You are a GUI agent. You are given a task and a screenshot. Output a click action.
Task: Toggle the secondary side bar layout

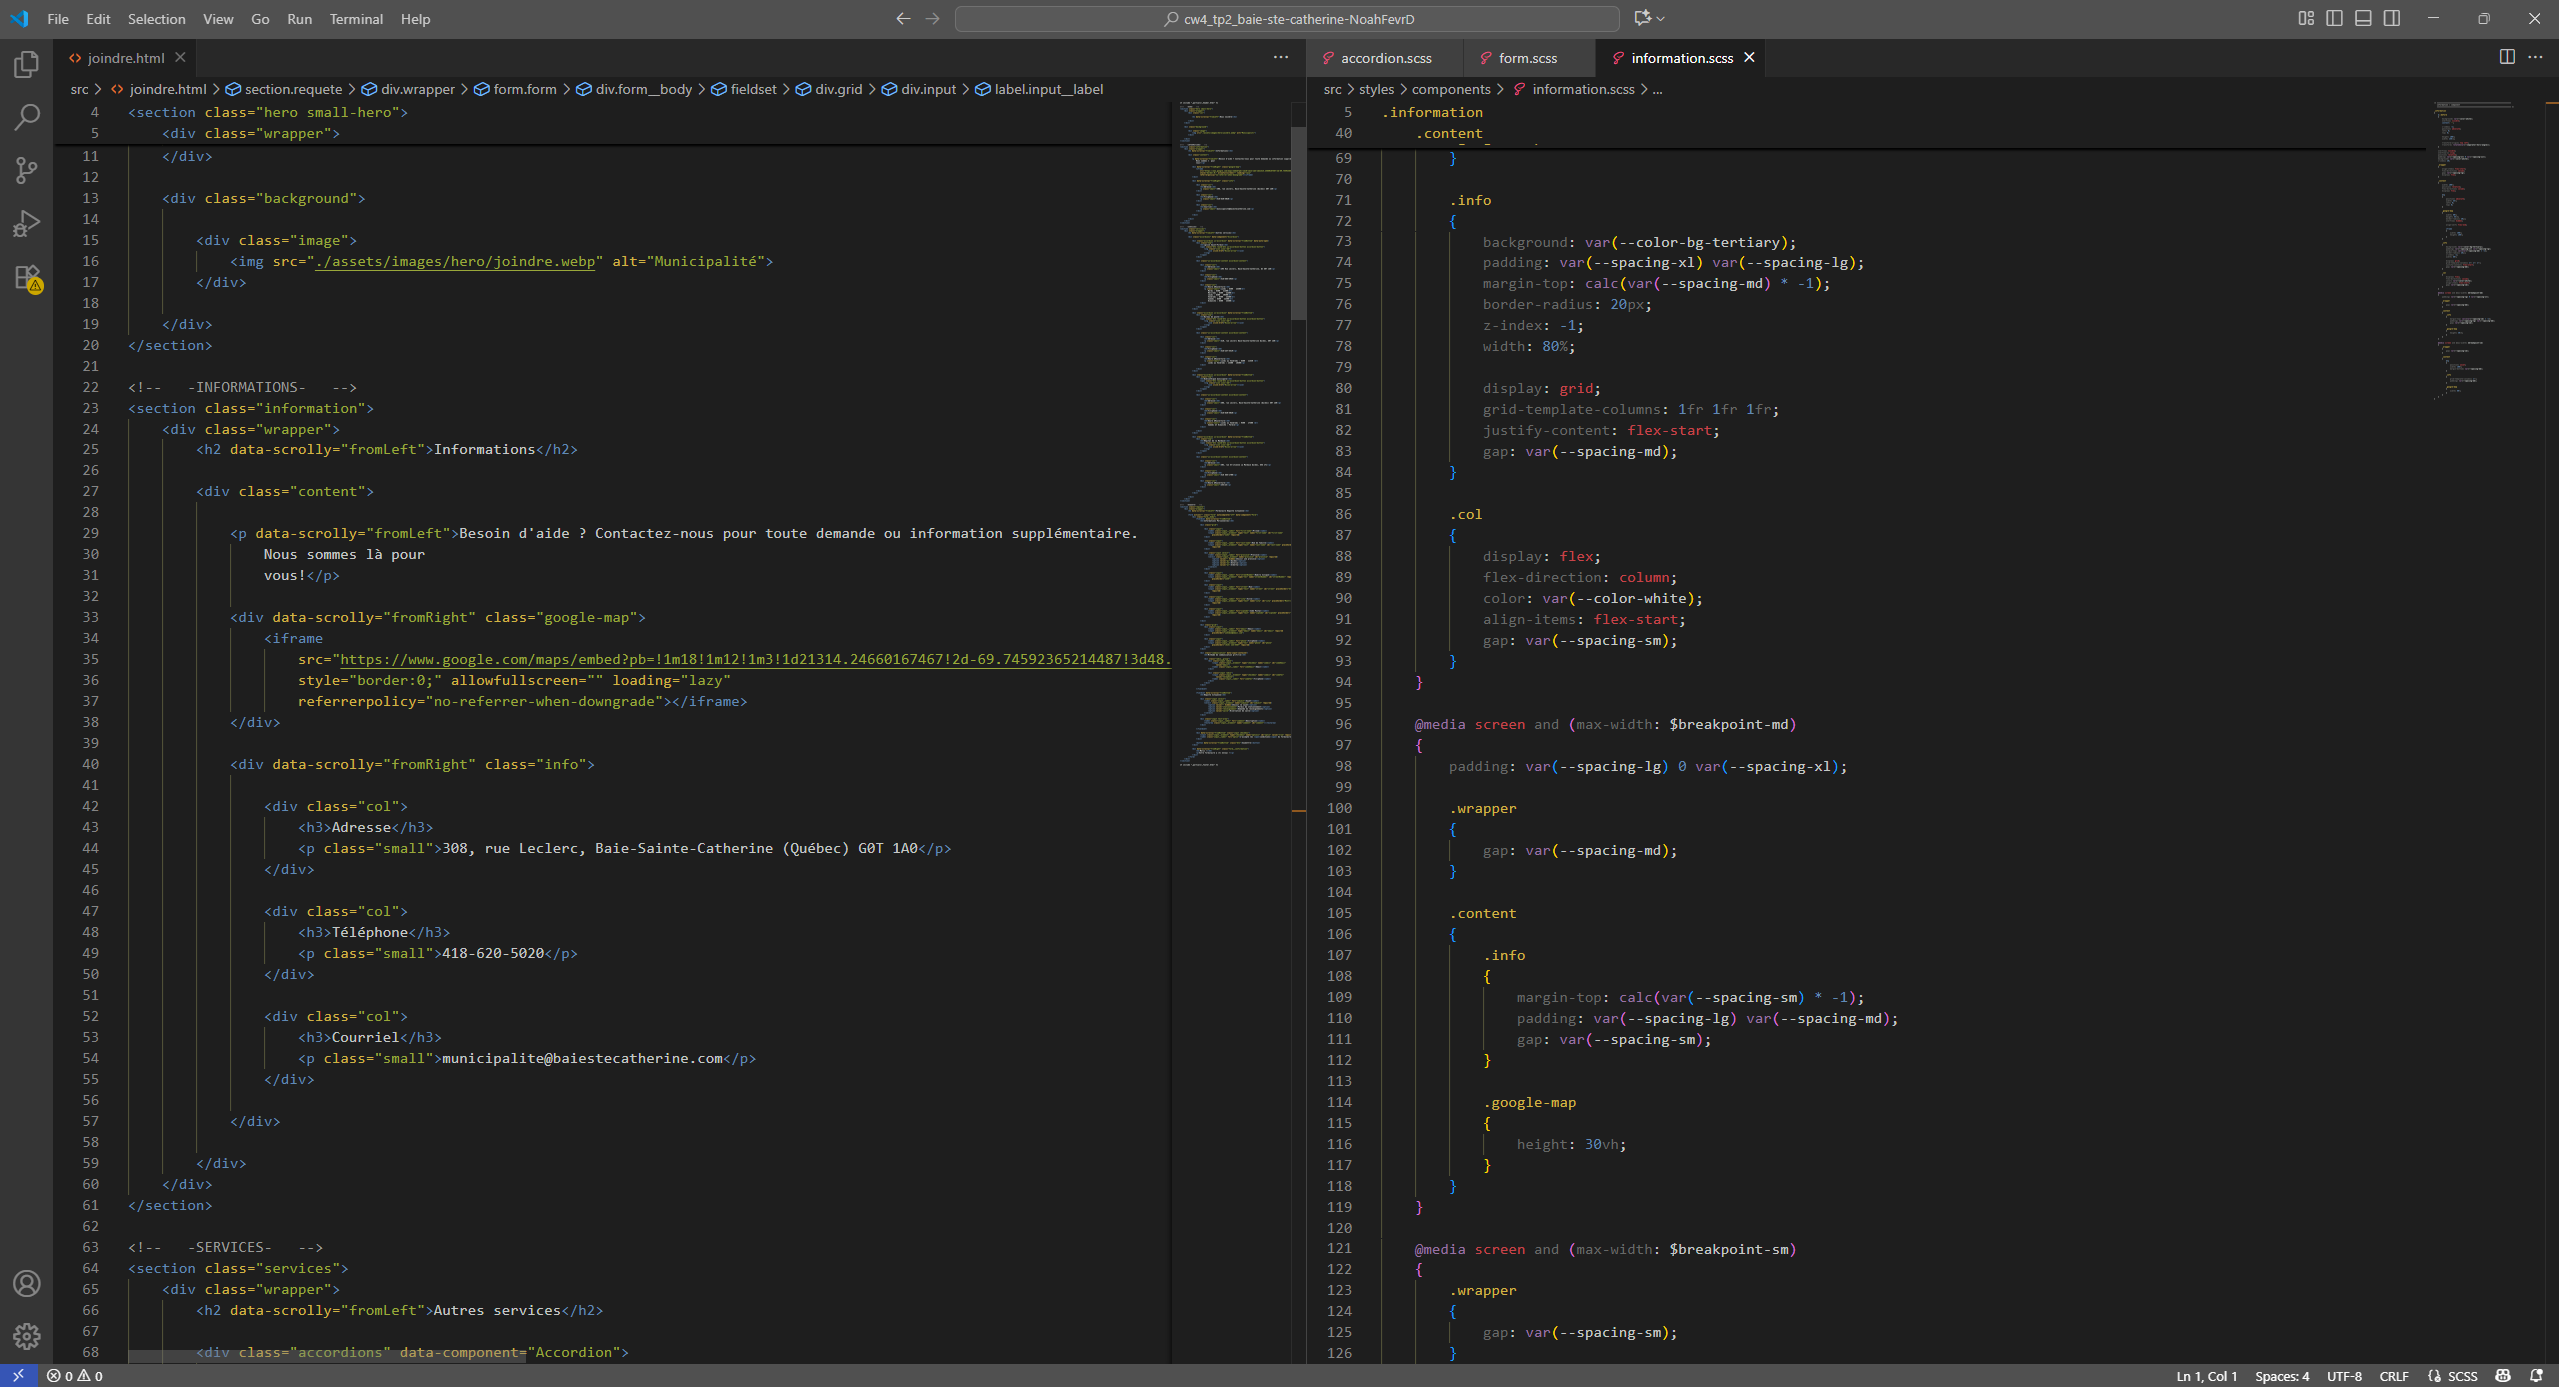point(2391,18)
